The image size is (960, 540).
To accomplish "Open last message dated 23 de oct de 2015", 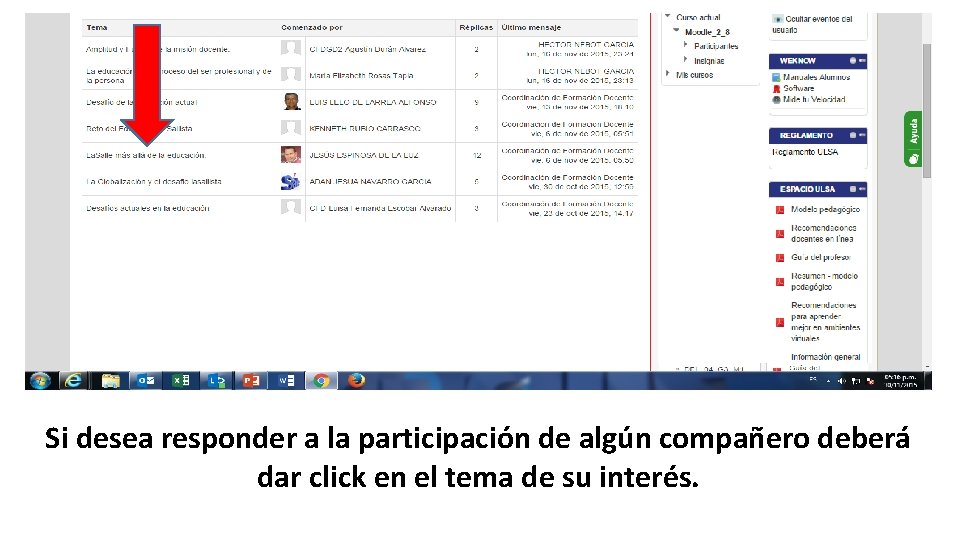I will 581,214.
